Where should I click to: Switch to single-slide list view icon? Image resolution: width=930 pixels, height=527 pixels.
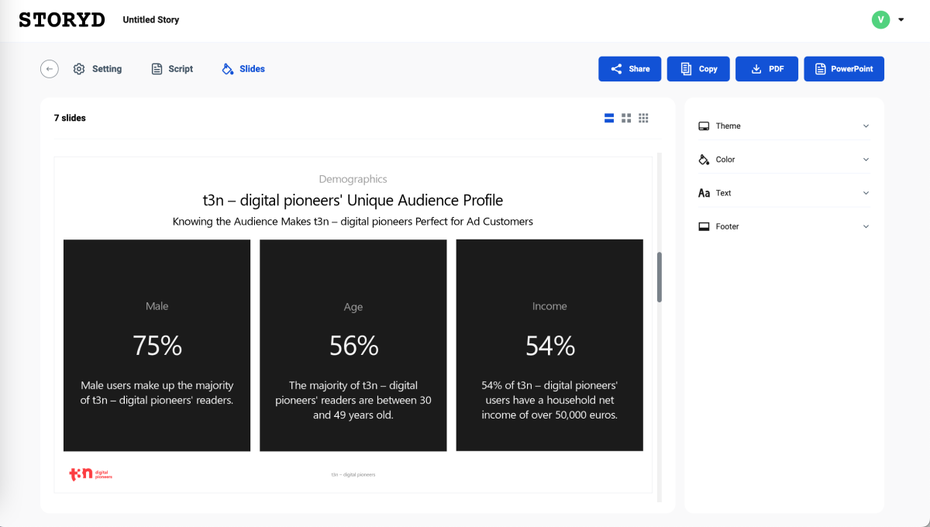(x=609, y=118)
